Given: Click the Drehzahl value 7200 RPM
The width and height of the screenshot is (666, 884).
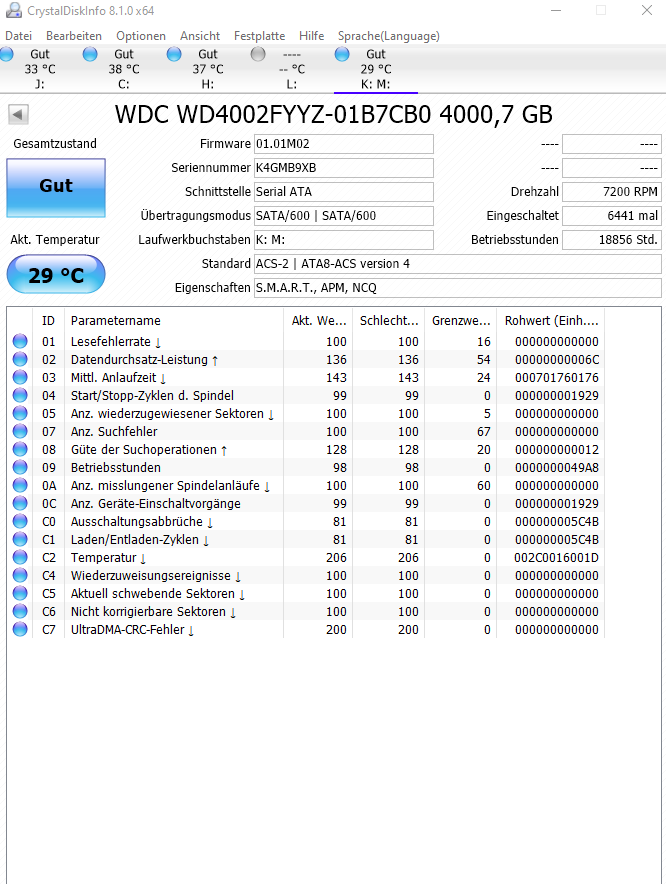Looking at the screenshot, I should [612, 192].
